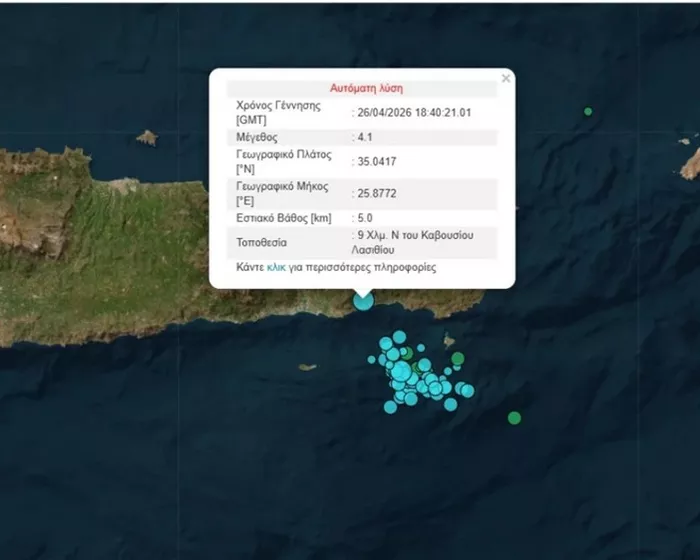Image resolution: width=700 pixels, height=560 pixels.
Task: Click the 'Αυτόματη λύση' popup header
Action: coord(366,88)
